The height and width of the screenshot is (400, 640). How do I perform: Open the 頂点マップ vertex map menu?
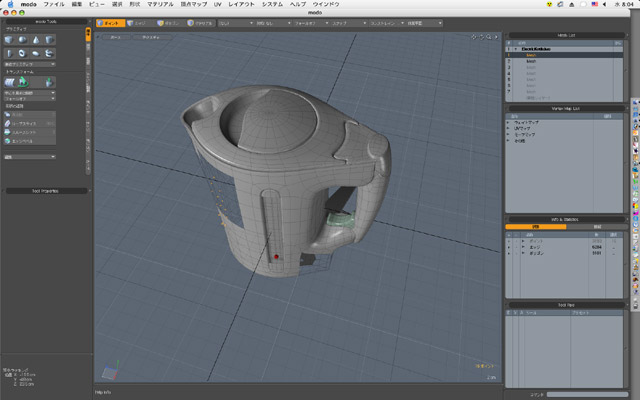point(194,4)
